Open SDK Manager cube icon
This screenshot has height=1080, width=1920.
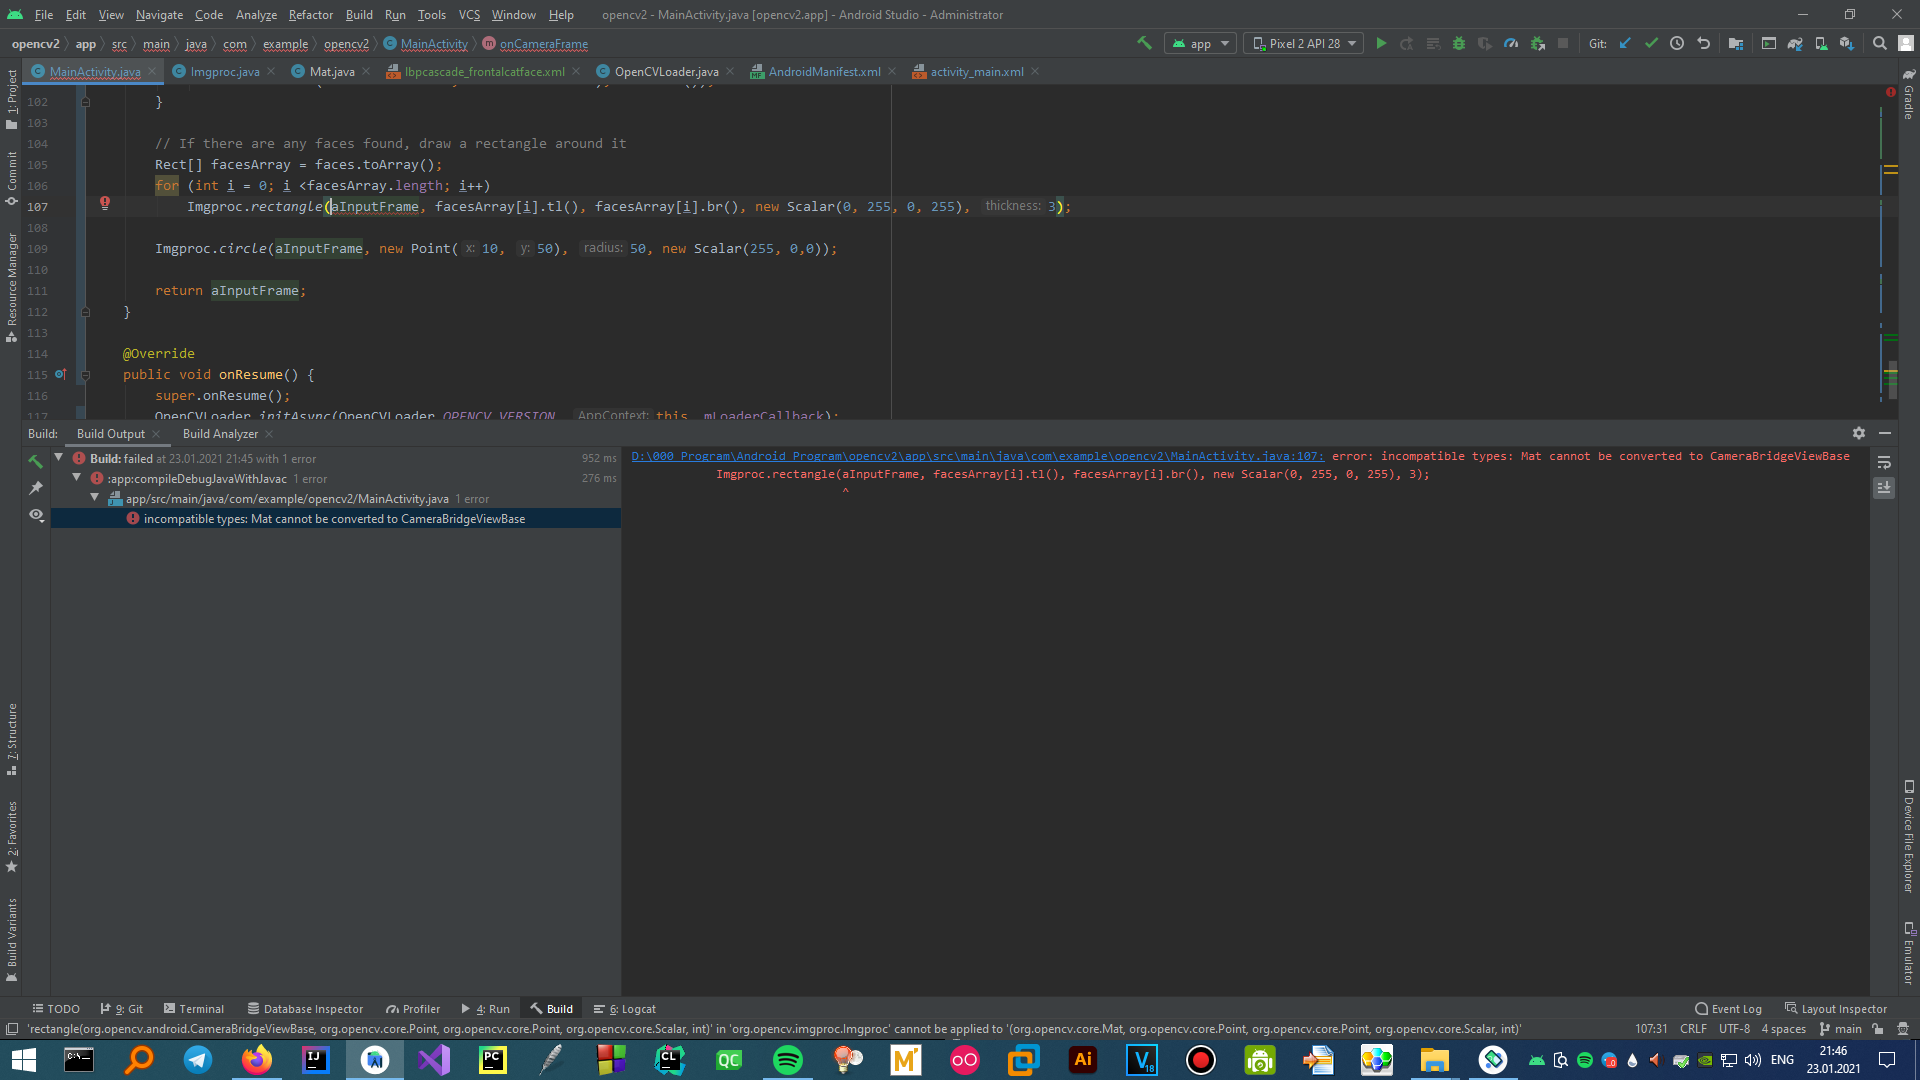point(1847,43)
